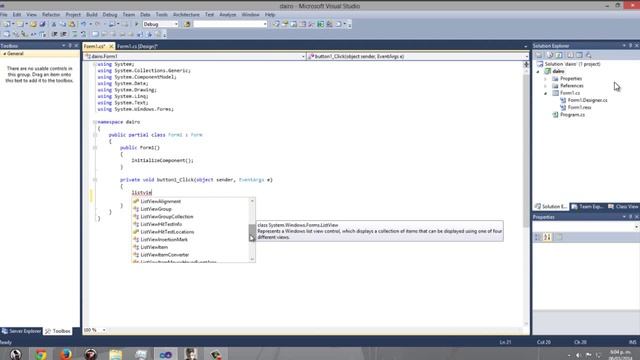Click the View Class Diagram icon in Solution Explorer

pos(588,55)
